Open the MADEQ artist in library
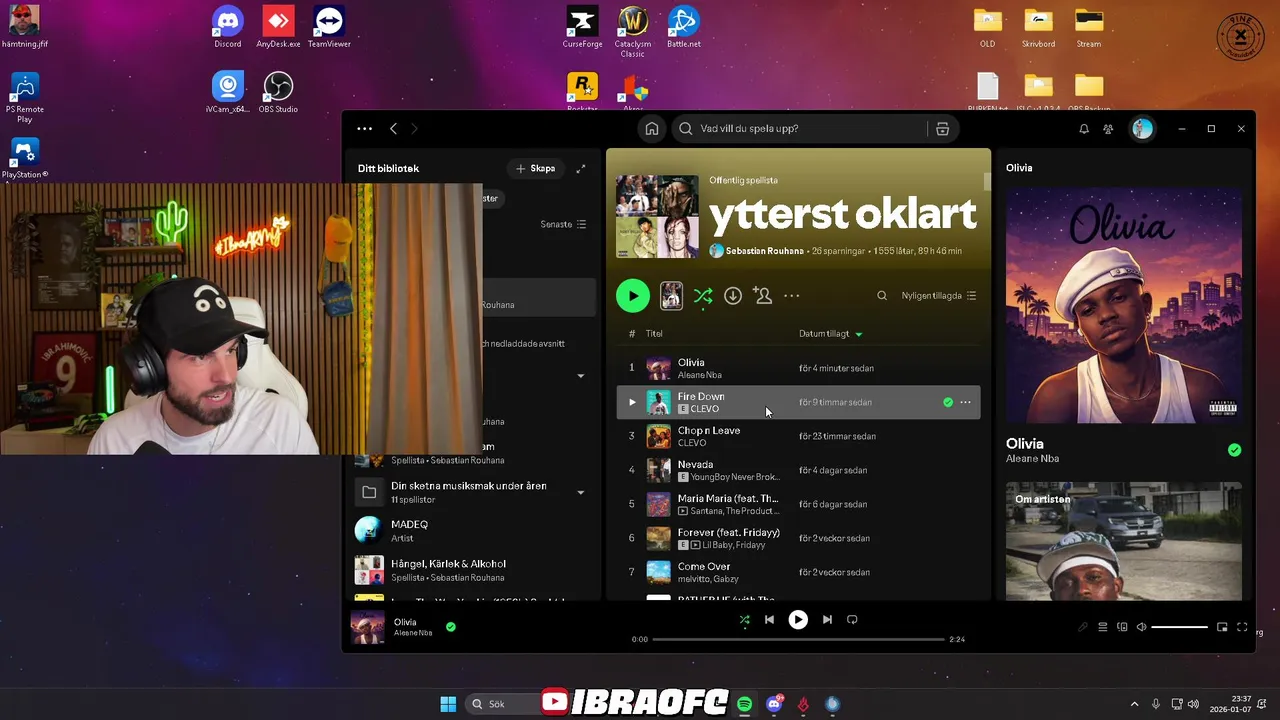 pyautogui.click(x=474, y=531)
